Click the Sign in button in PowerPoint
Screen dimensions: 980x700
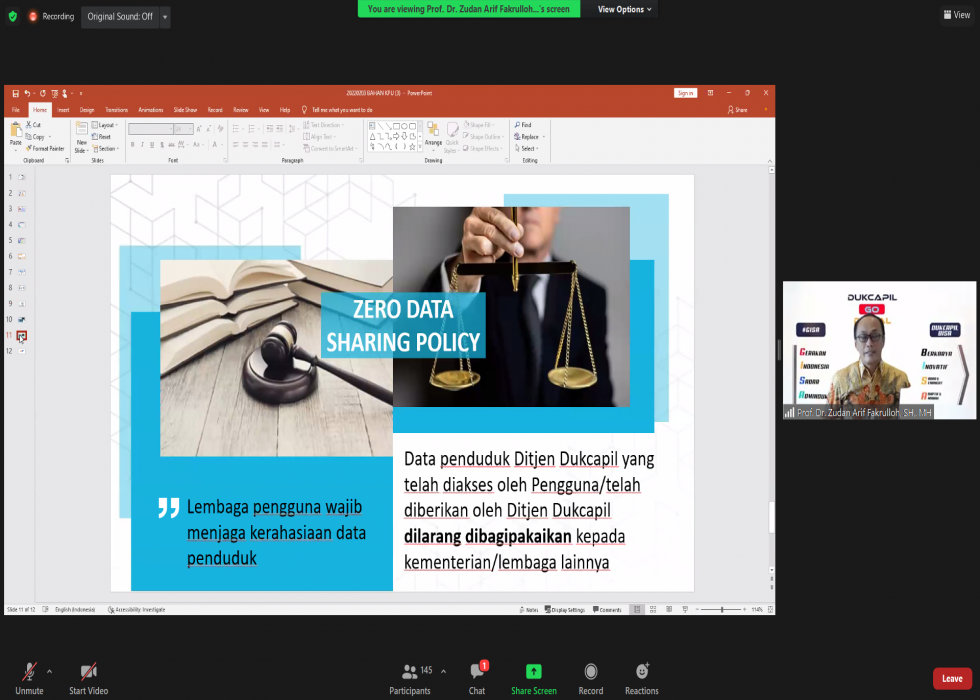[685, 93]
